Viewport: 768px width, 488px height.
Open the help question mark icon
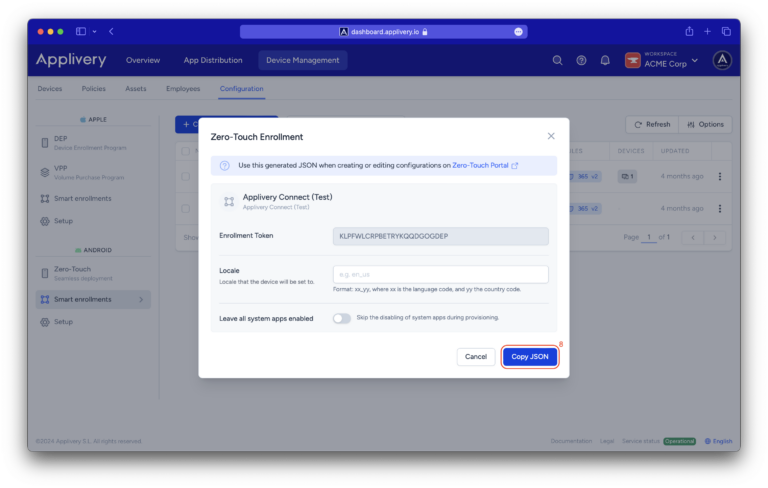click(x=581, y=60)
